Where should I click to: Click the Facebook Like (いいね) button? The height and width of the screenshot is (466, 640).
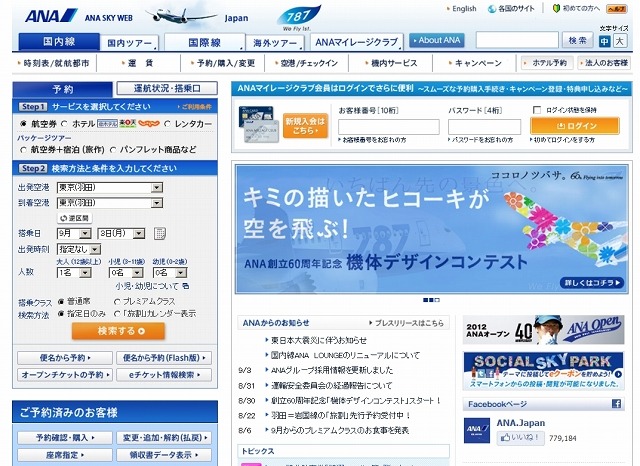[x=520, y=438]
